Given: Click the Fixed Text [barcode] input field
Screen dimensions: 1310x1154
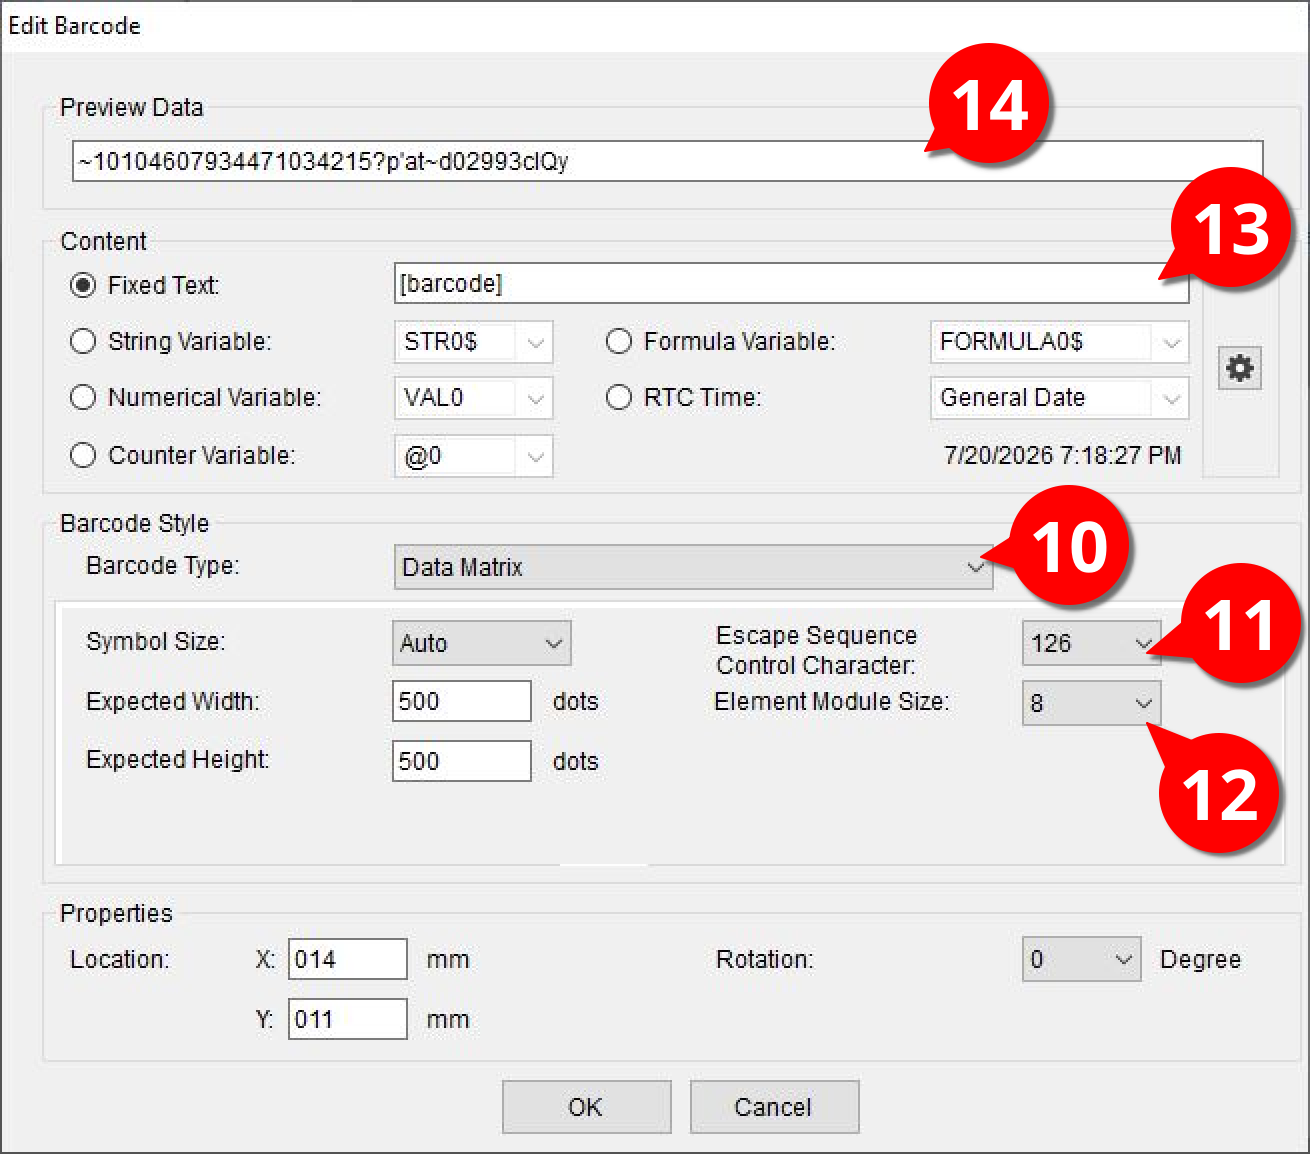Looking at the screenshot, I should pyautogui.click(x=791, y=283).
